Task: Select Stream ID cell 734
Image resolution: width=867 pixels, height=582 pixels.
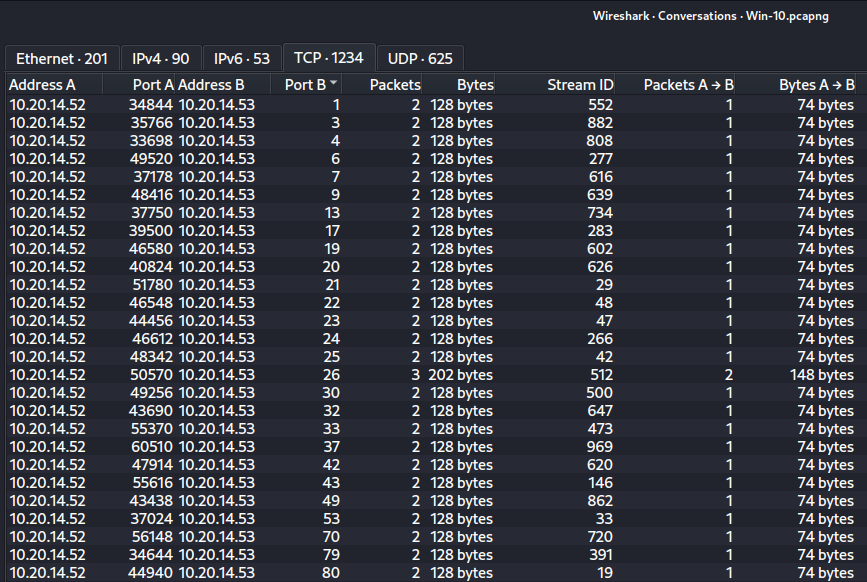Action: (600, 213)
